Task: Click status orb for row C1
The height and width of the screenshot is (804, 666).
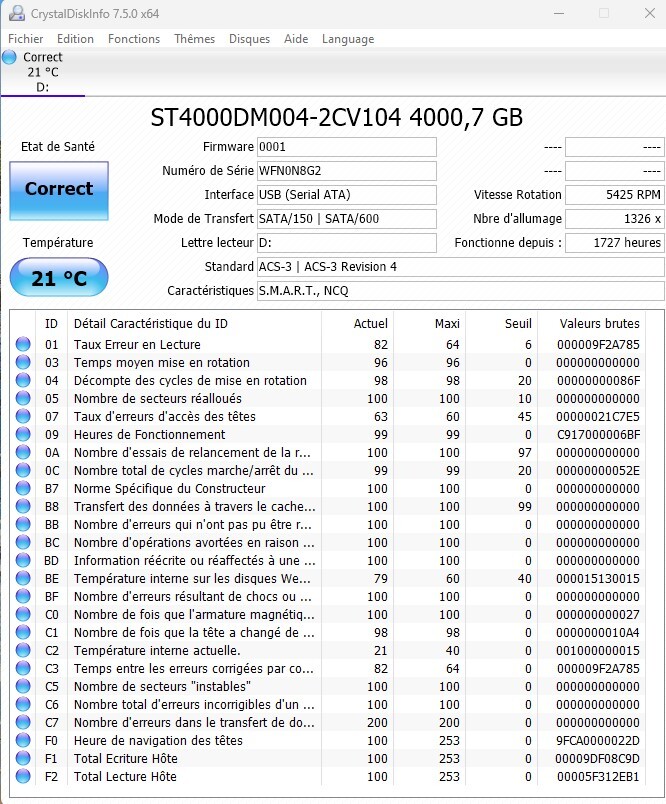Action: coord(23,632)
